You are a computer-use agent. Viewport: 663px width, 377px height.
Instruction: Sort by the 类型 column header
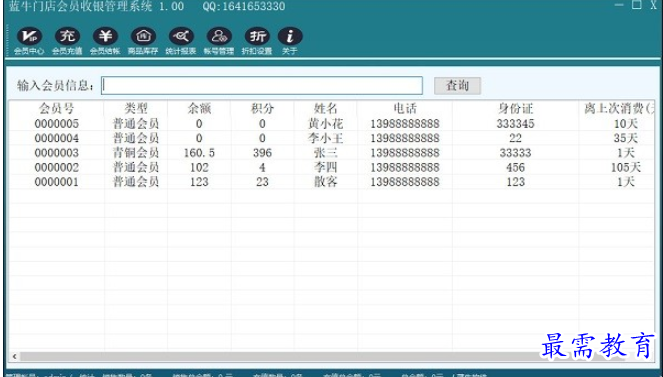pos(136,109)
